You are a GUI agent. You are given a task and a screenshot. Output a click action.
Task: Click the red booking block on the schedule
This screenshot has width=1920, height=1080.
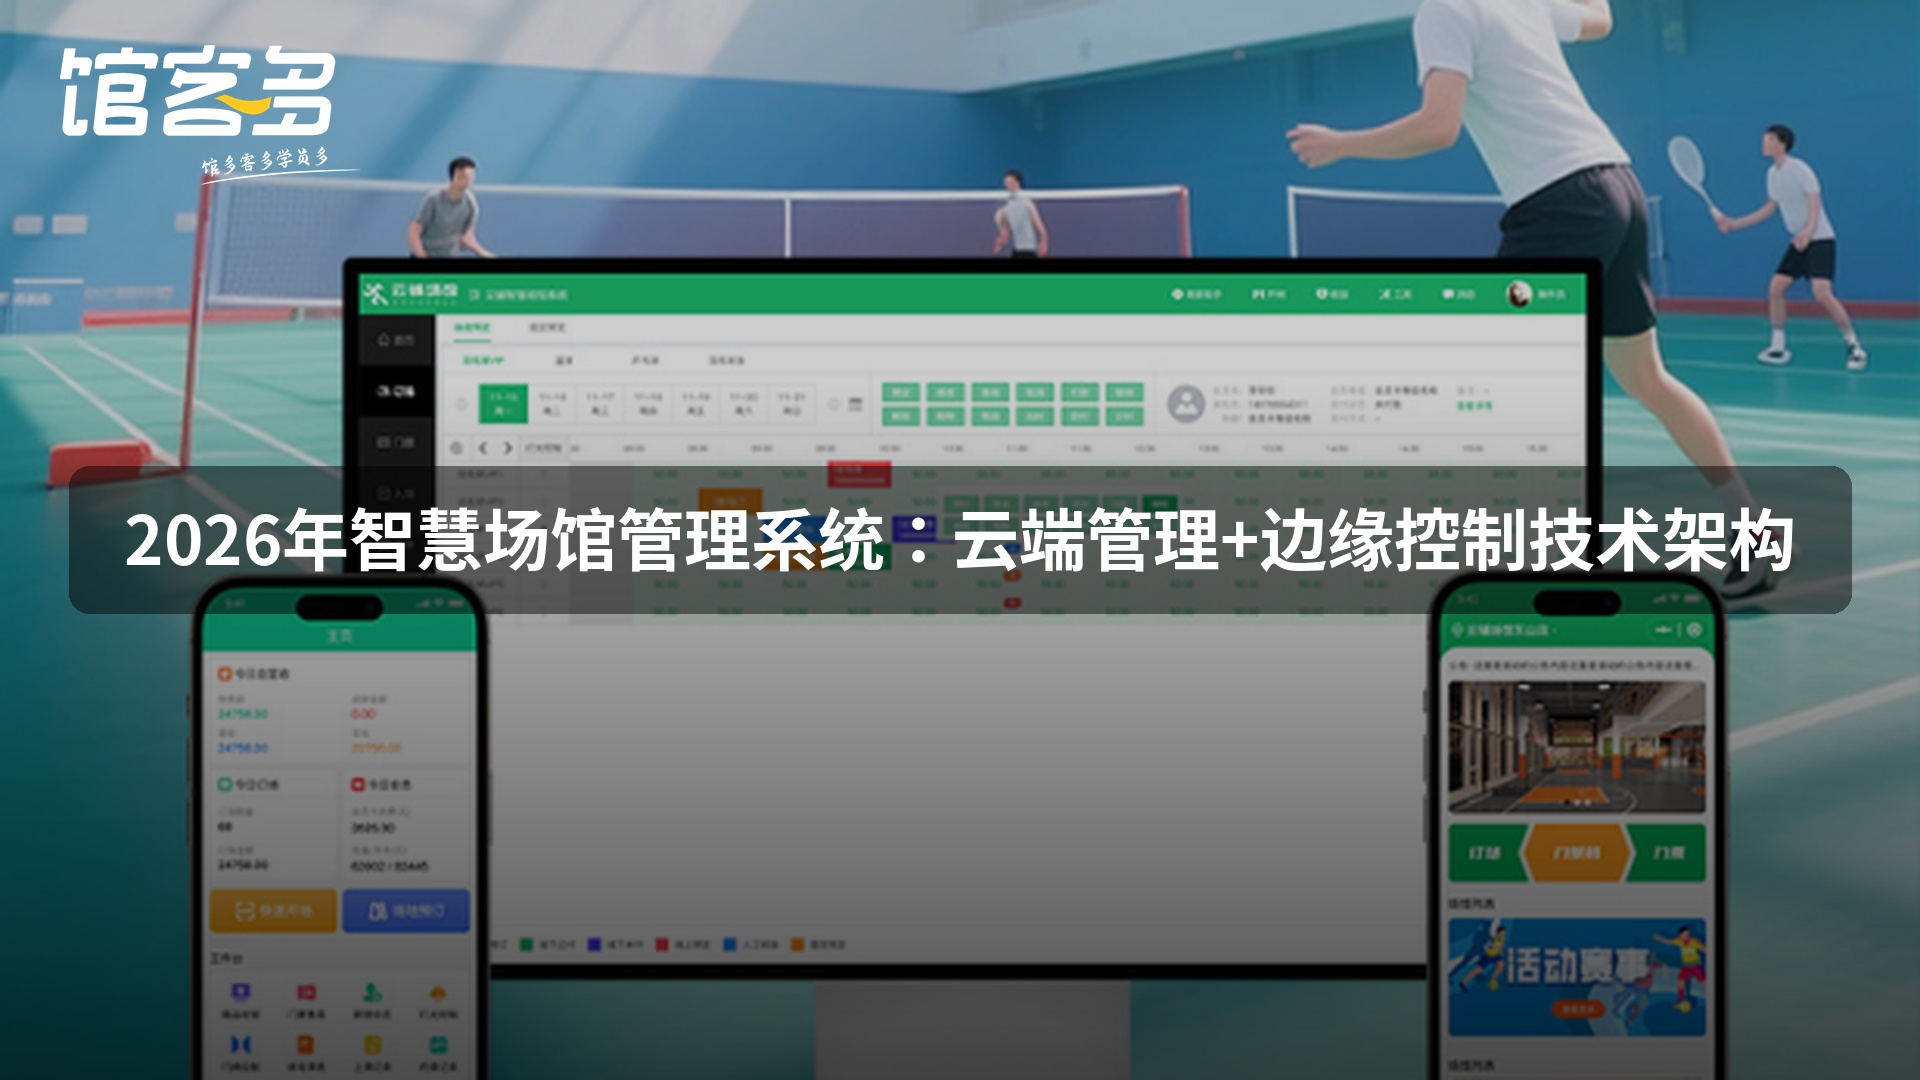point(859,473)
